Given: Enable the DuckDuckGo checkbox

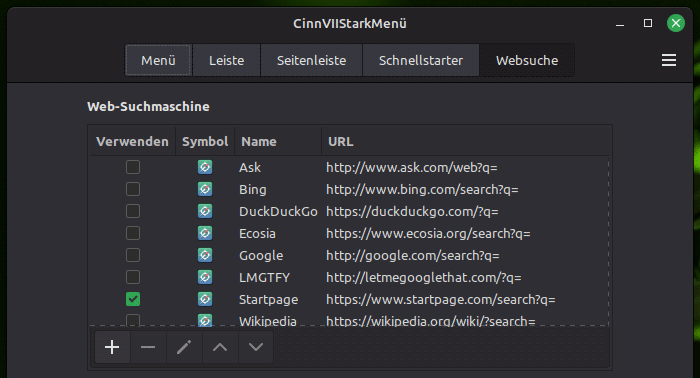Looking at the screenshot, I should 133,211.
